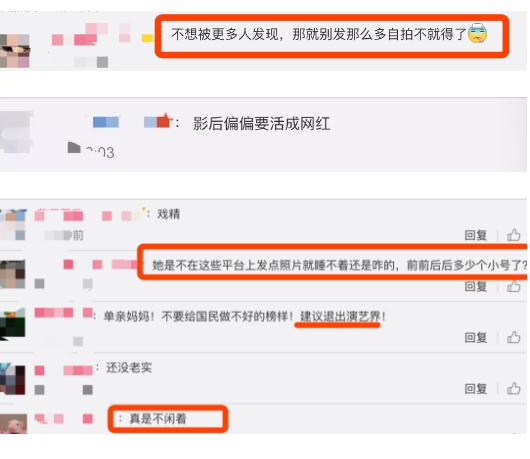View the avatar of the '真是不闲着' commenter
Image resolution: width=530 pixels, height=459 pixels.
(13, 424)
